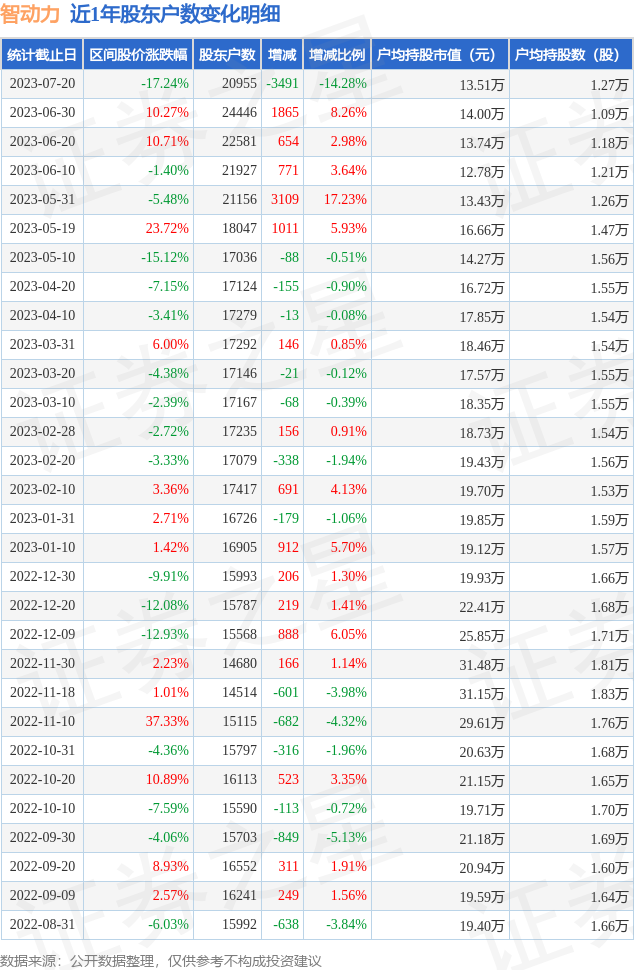Viewport: 634px width, 970px height.
Task: Select the date cell 2023-06-30
Action: click(42, 113)
